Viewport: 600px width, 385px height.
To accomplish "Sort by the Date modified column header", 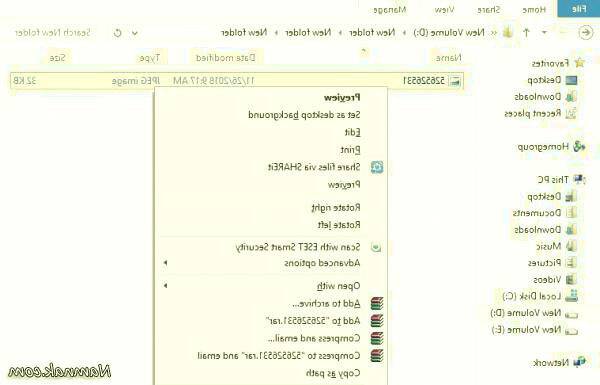I will (x=225, y=58).
